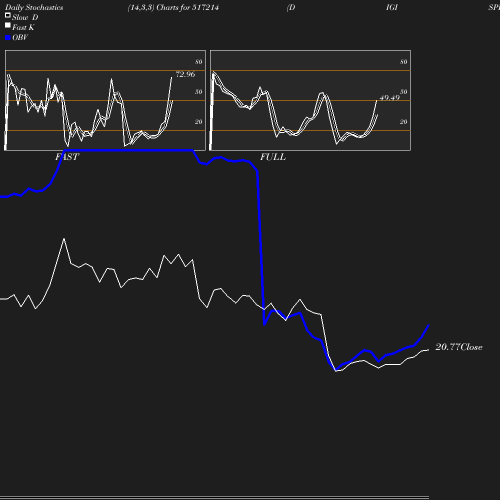Open the FULL stochastics chart panel
The width and height of the screenshot is (500, 500).
(x=310, y=100)
